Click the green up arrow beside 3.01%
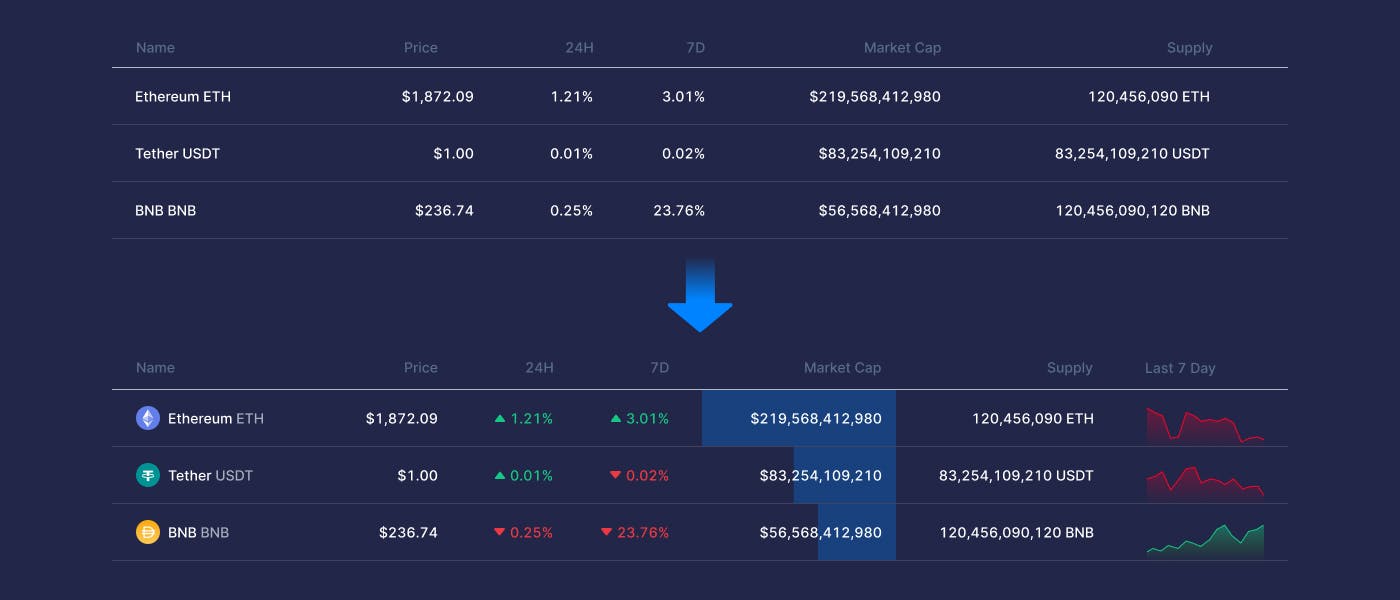1400x600 pixels. 616,419
